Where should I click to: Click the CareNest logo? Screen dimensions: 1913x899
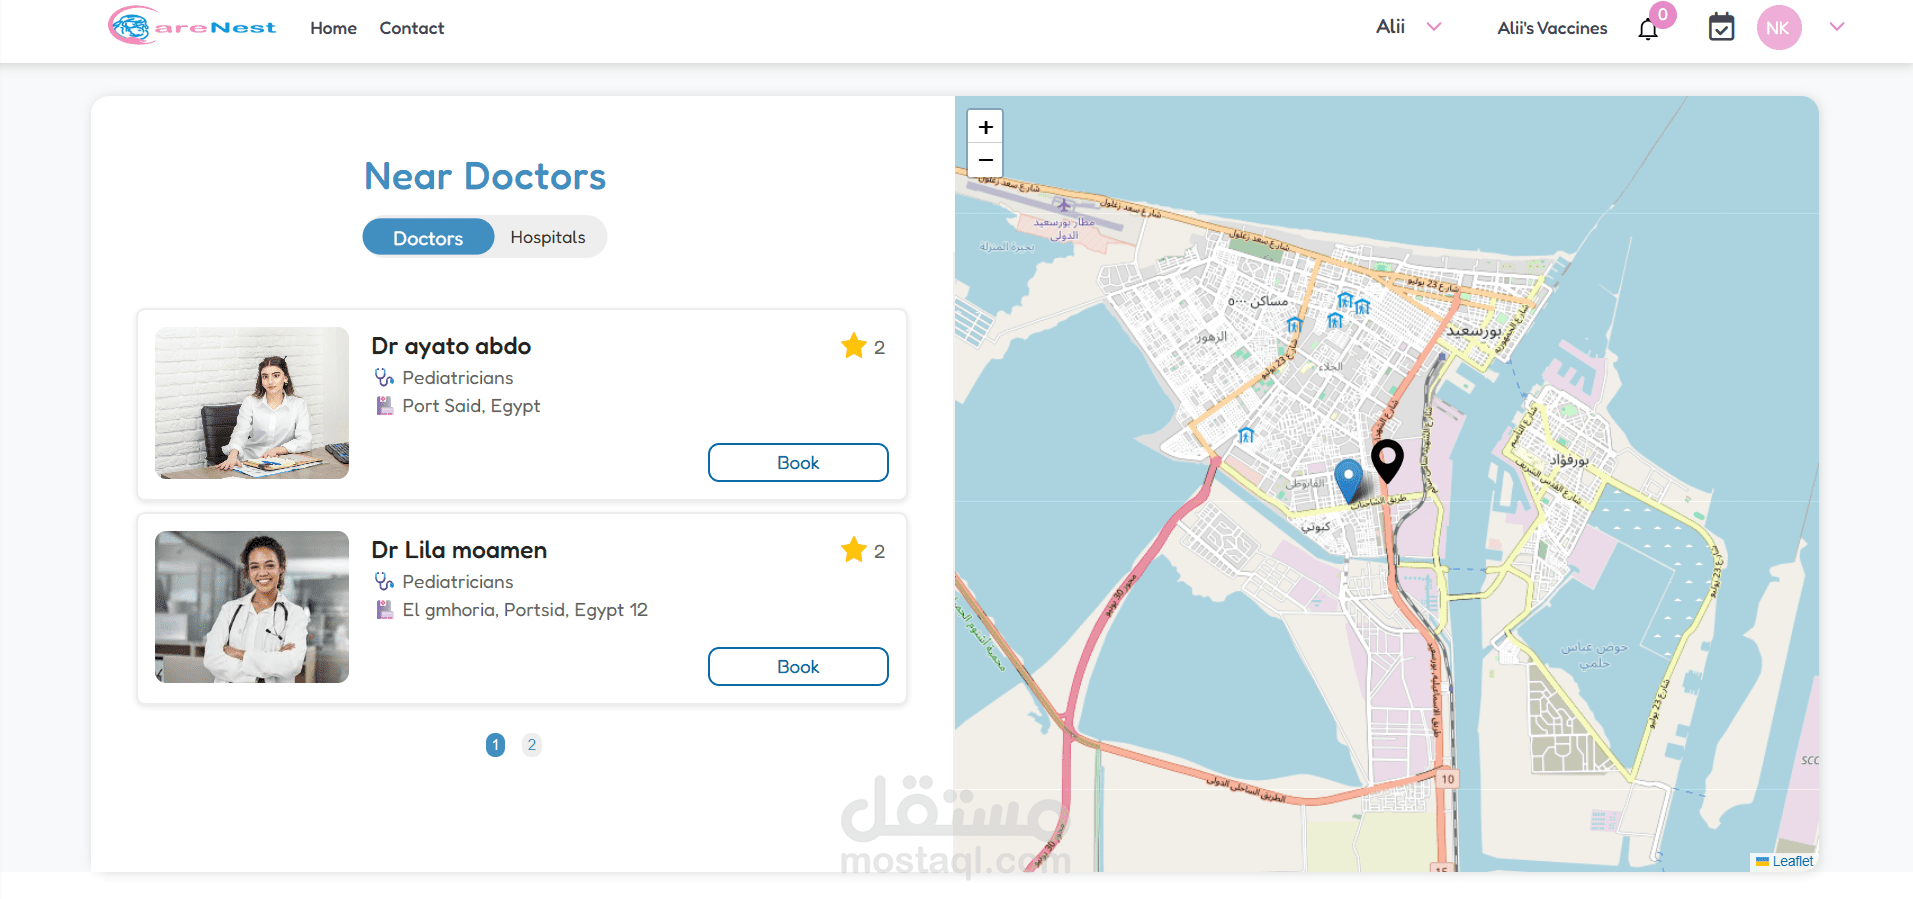[192, 26]
